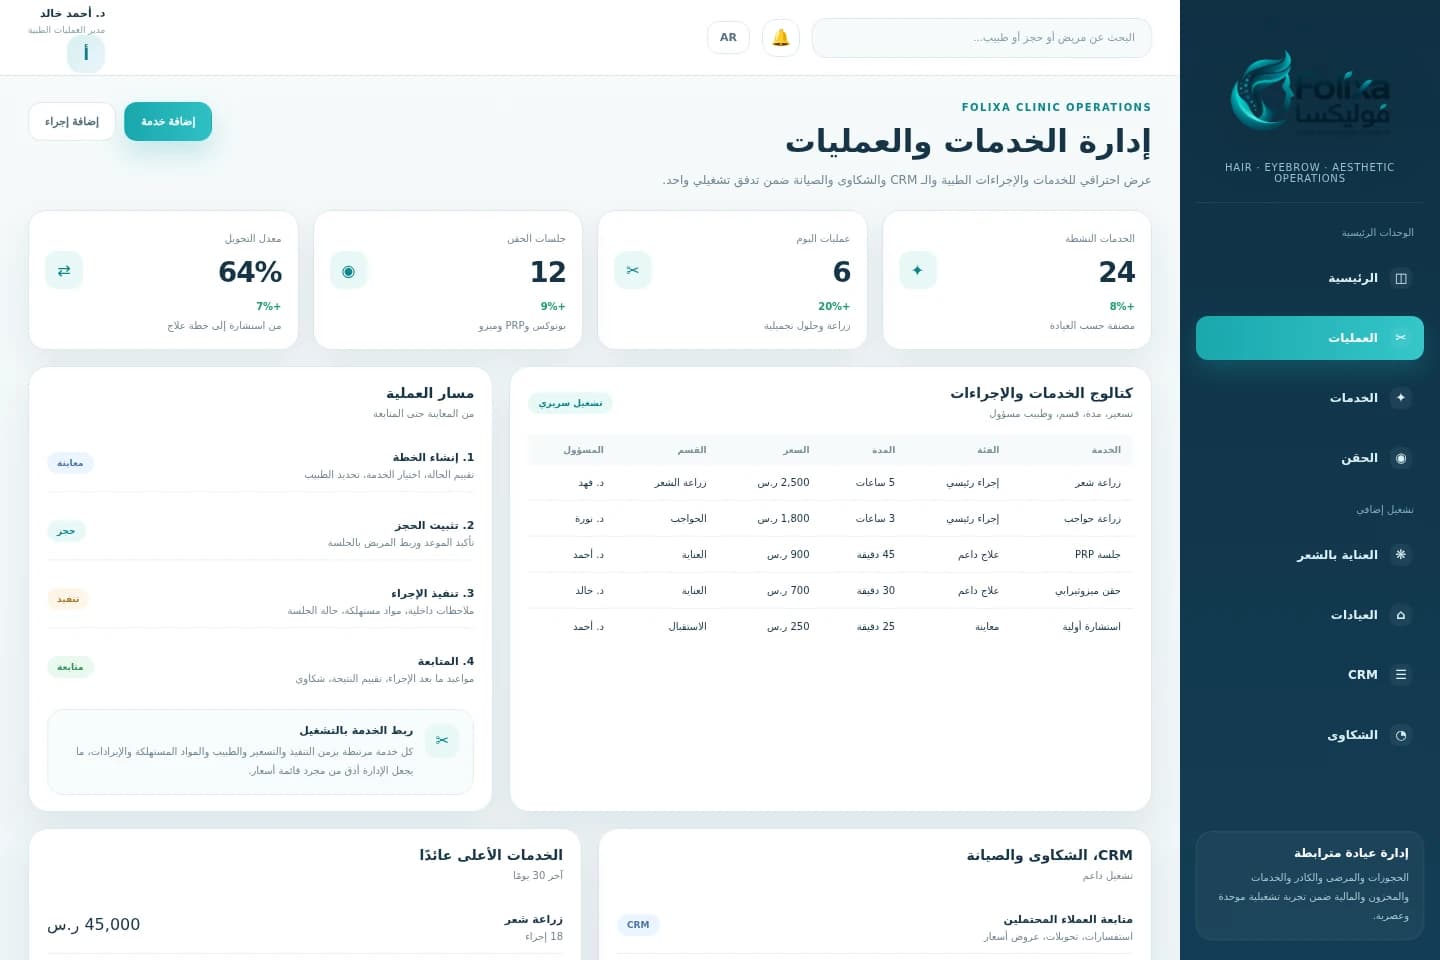Click استشارة أولية table cell
This screenshot has width=1440, height=960.
point(1092,627)
